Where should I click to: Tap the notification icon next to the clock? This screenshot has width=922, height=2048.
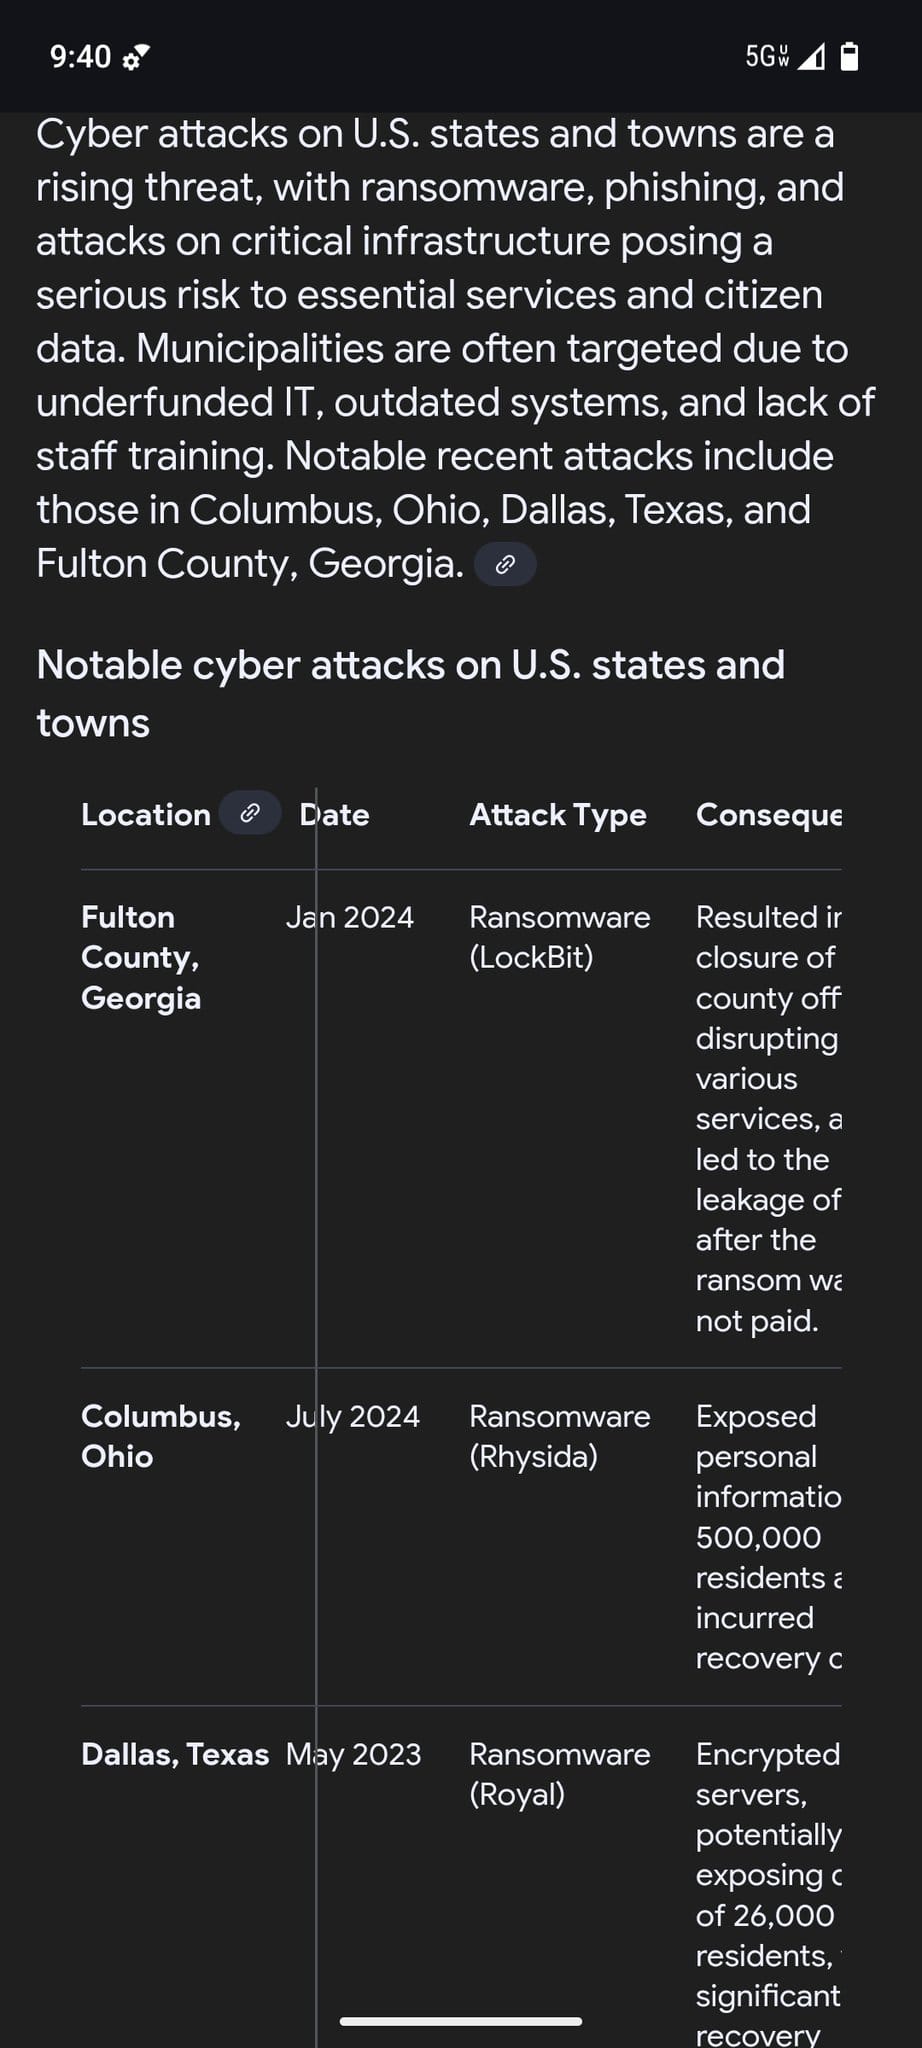coord(135,58)
